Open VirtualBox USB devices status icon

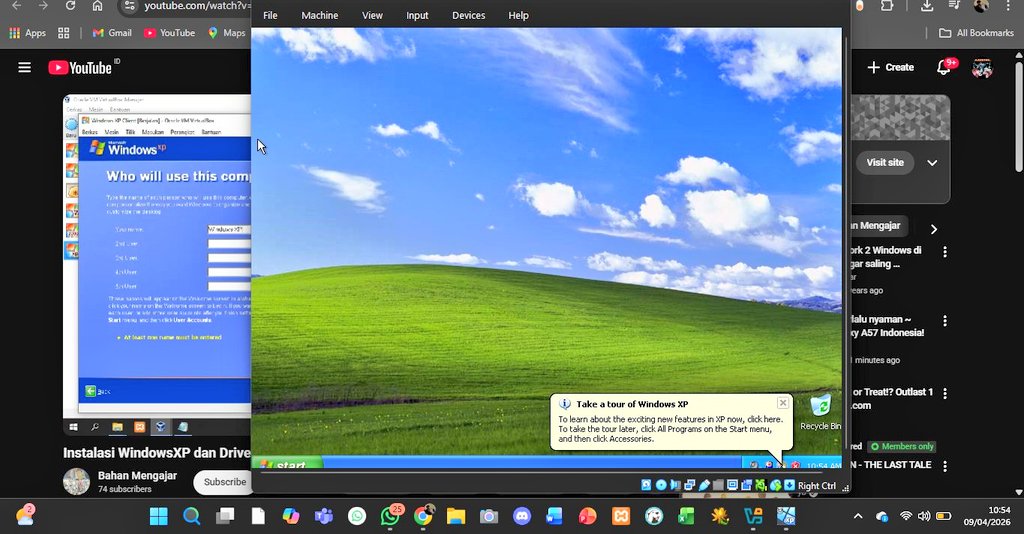[704, 485]
